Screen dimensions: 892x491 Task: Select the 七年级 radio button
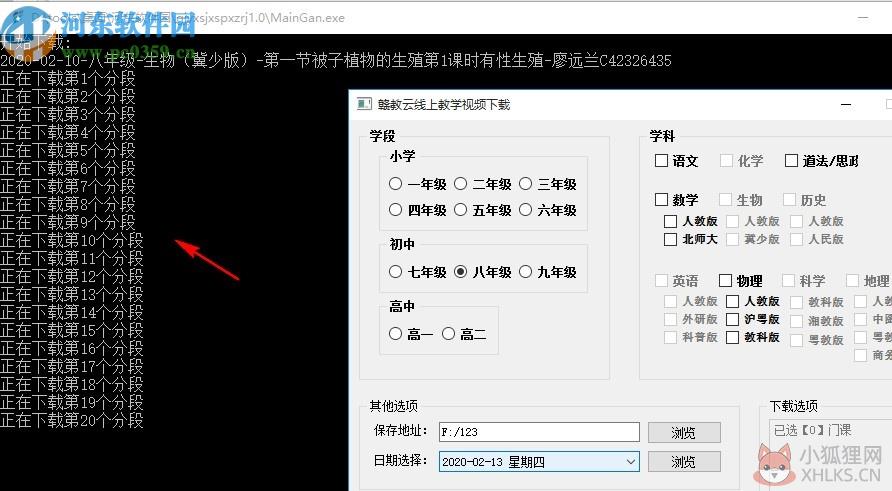coord(395,272)
